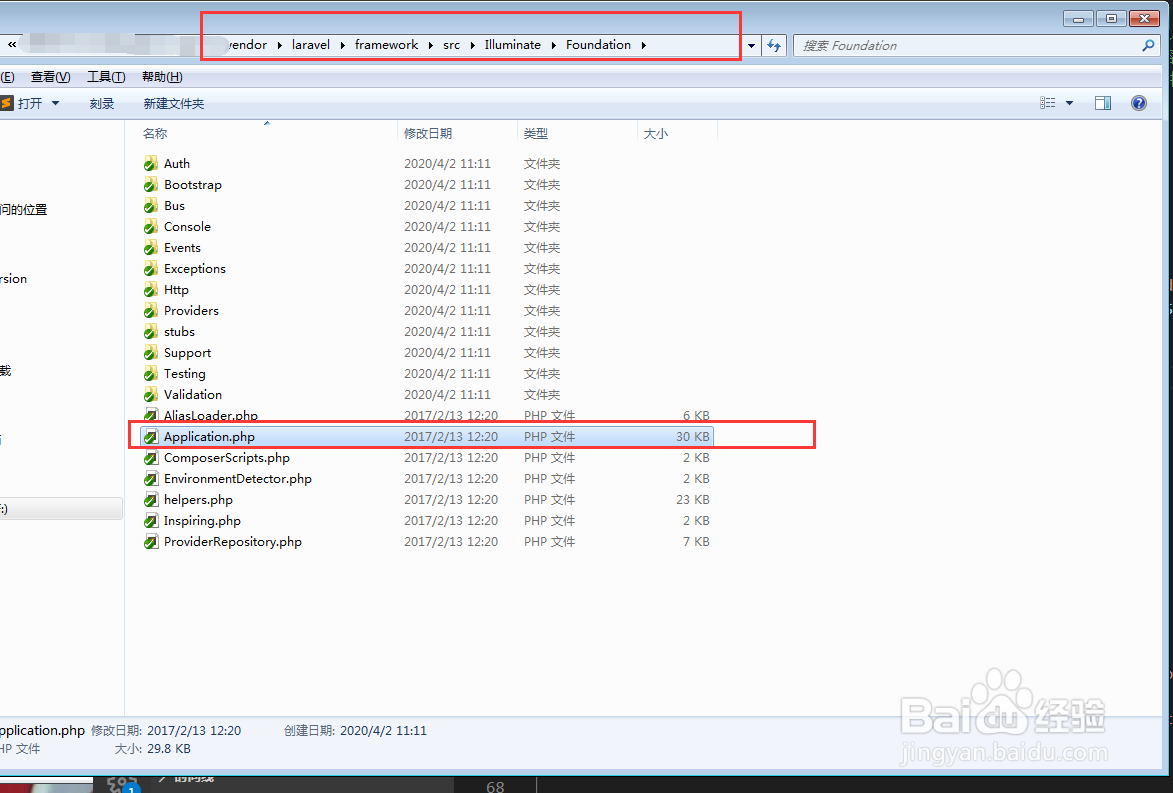Viewport: 1173px width, 793px height.
Task: Click PHP 文件 type of ProviderRepository.php
Action: 549,541
